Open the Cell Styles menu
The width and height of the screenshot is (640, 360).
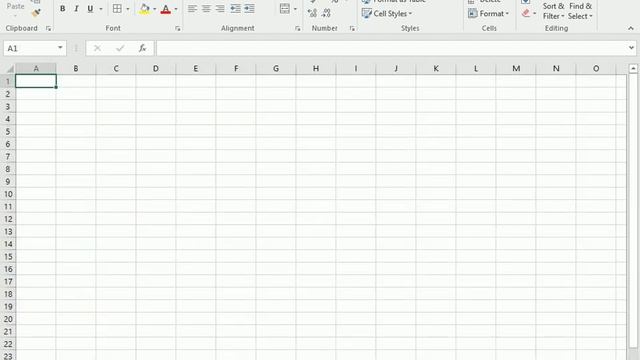tap(387, 13)
